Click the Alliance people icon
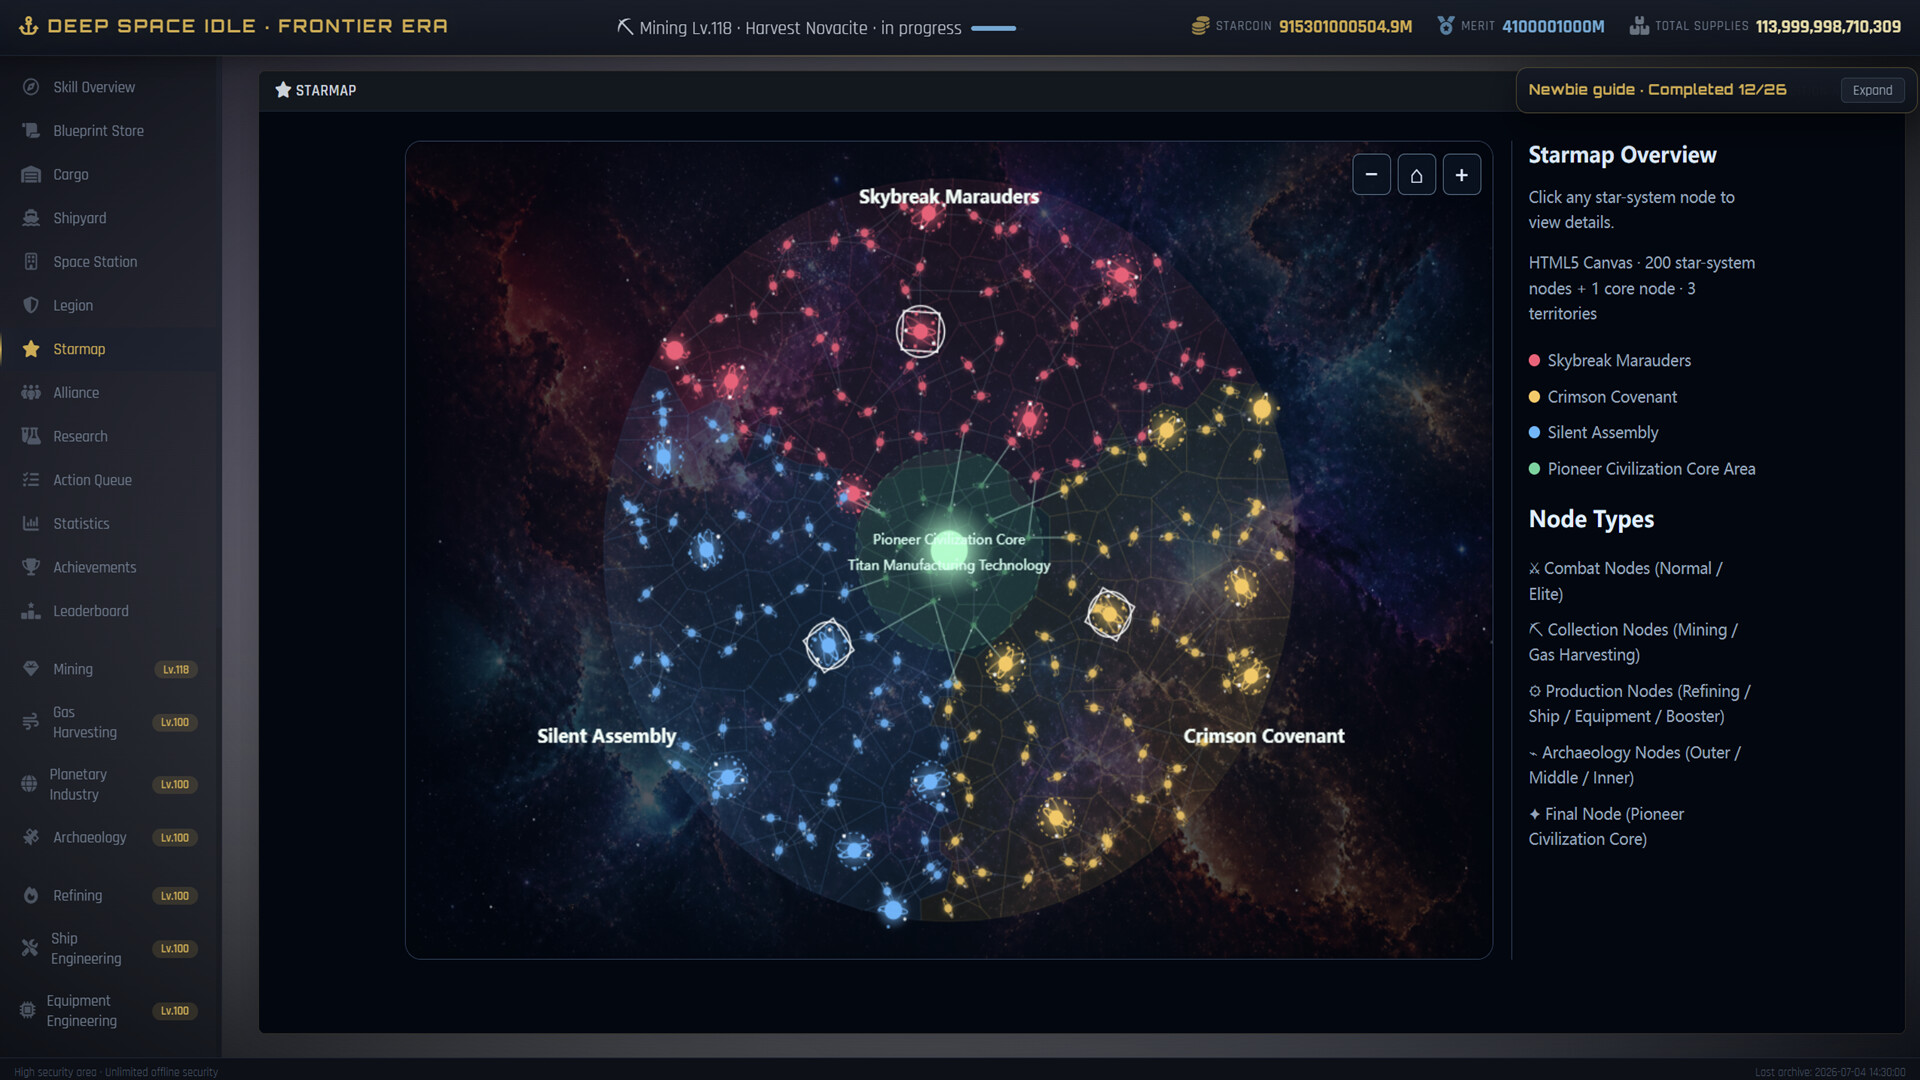The height and width of the screenshot is (1080, 1920). pyautogui.click(x=31, y=393)
